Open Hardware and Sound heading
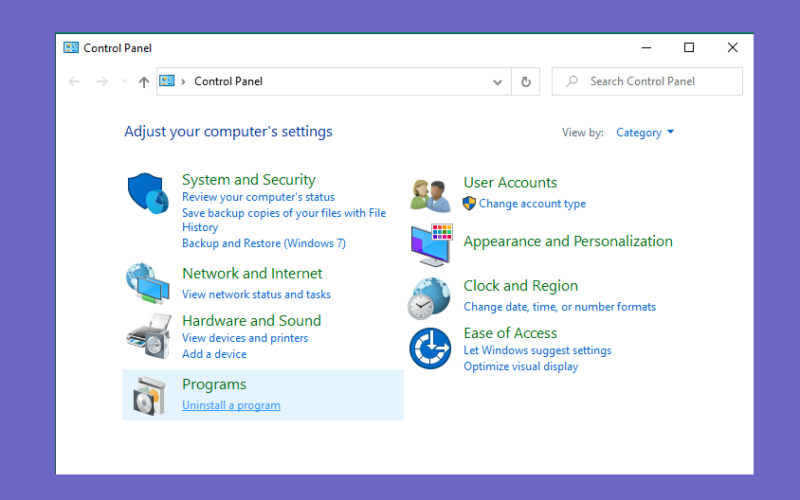This screenshot has height=500, width=800. coord(252,321)
